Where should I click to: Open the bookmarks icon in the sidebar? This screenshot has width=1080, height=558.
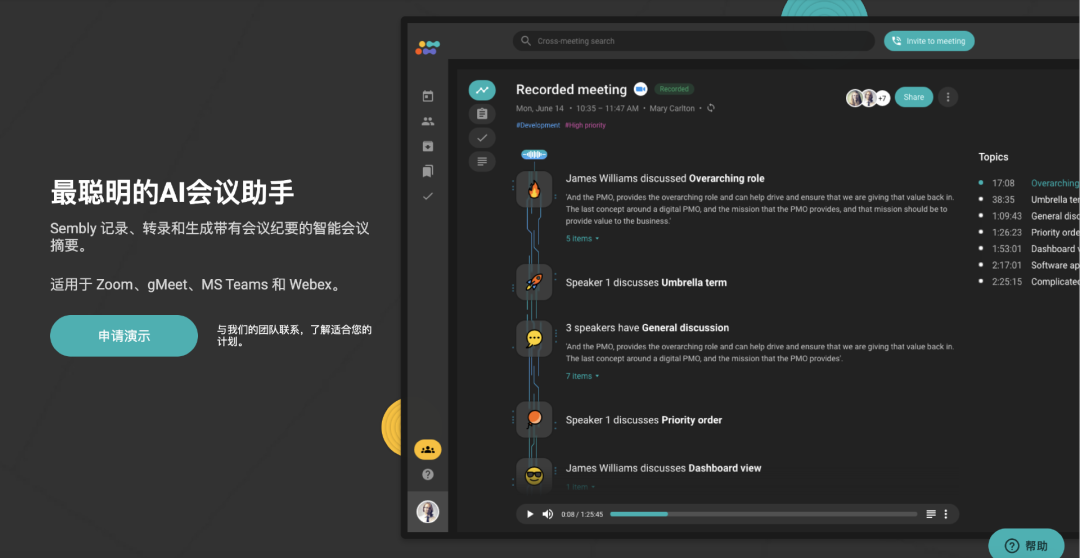click(x=428, y=171)
